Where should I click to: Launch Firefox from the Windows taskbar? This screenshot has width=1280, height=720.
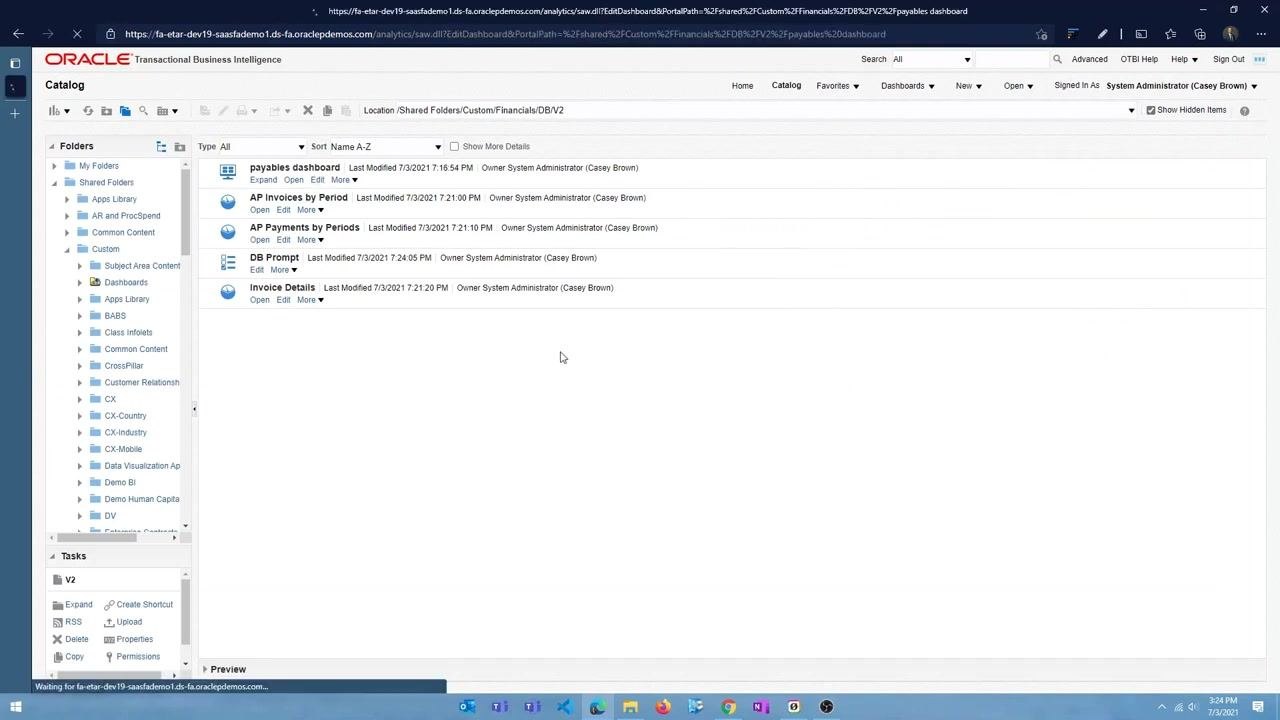coord(663,707)
